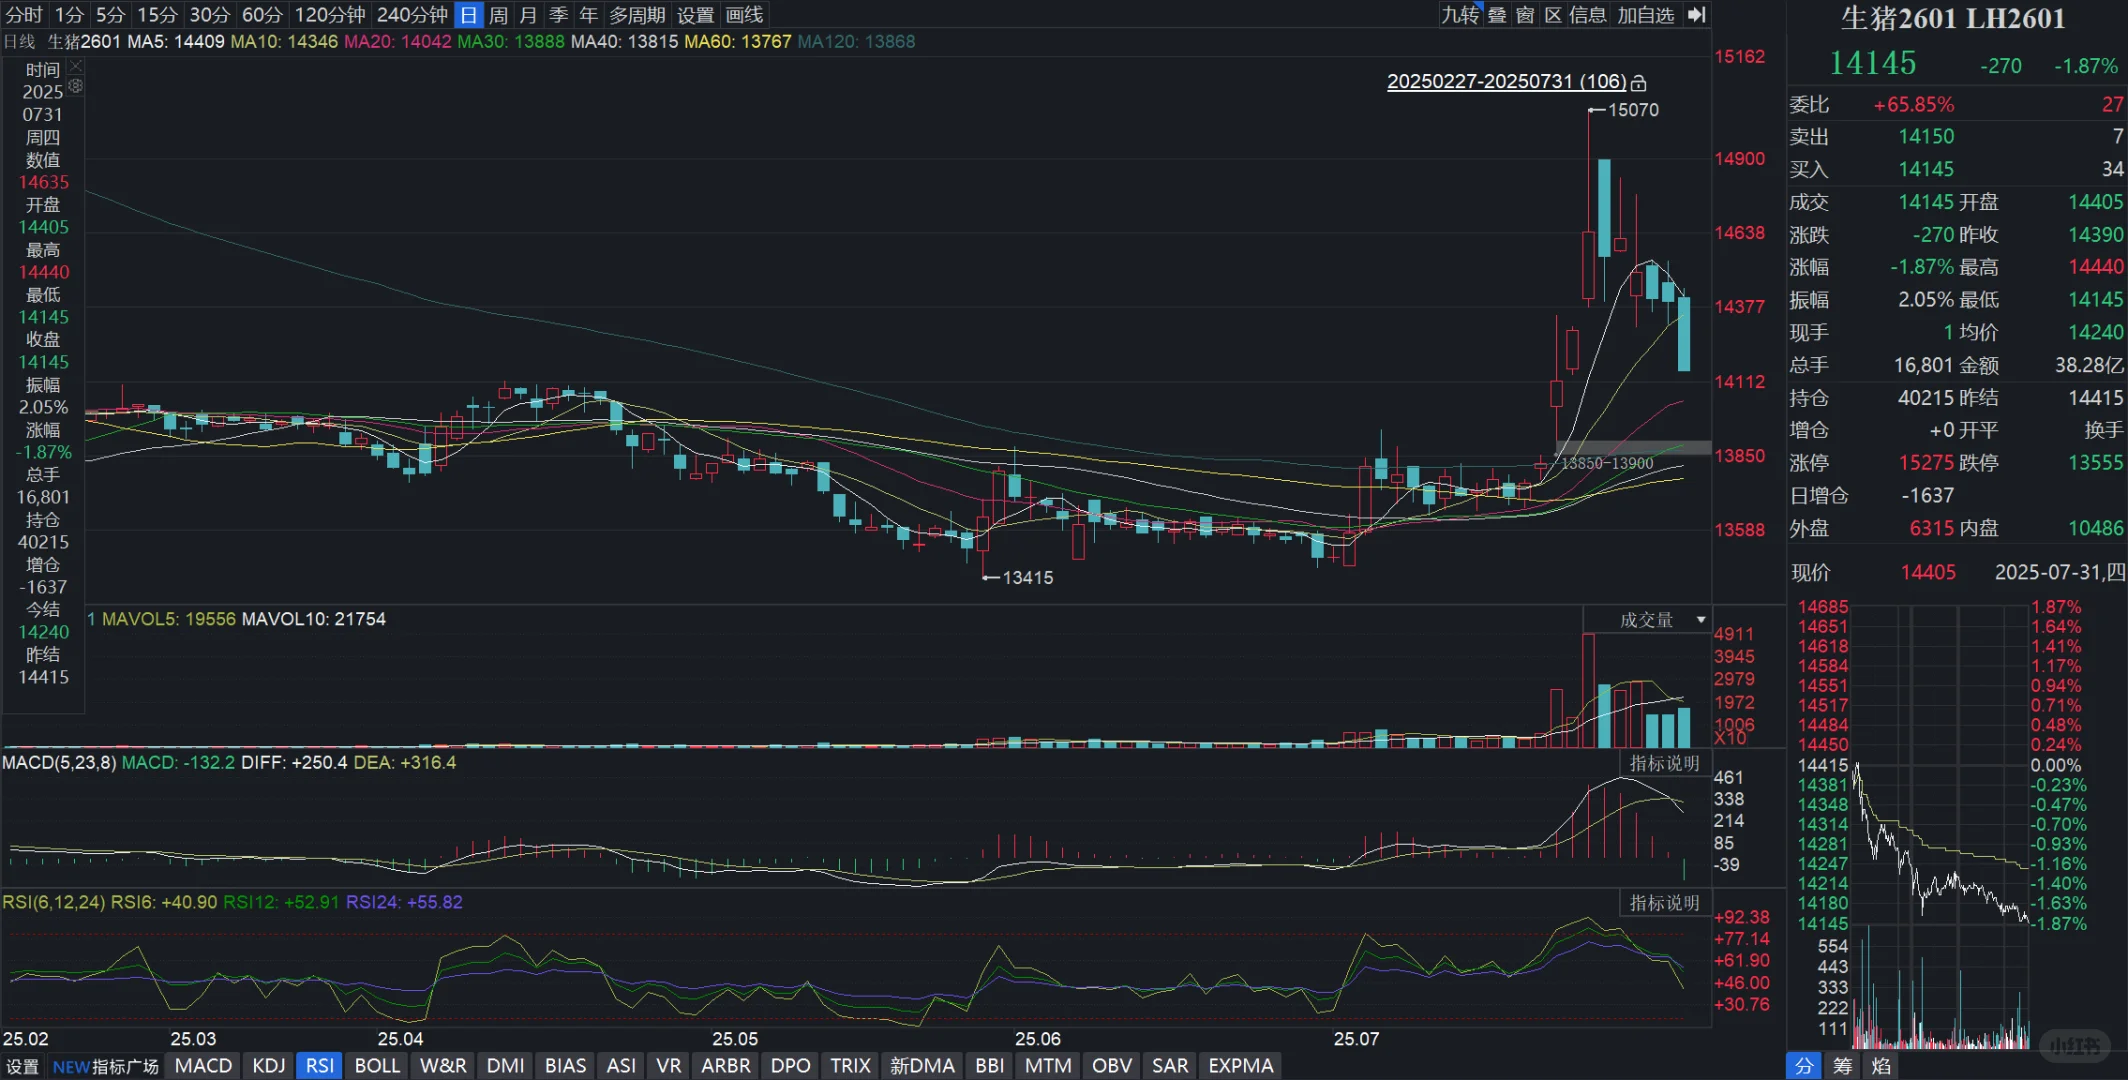Open 画线 drawing tools

(x=744, y=14)
